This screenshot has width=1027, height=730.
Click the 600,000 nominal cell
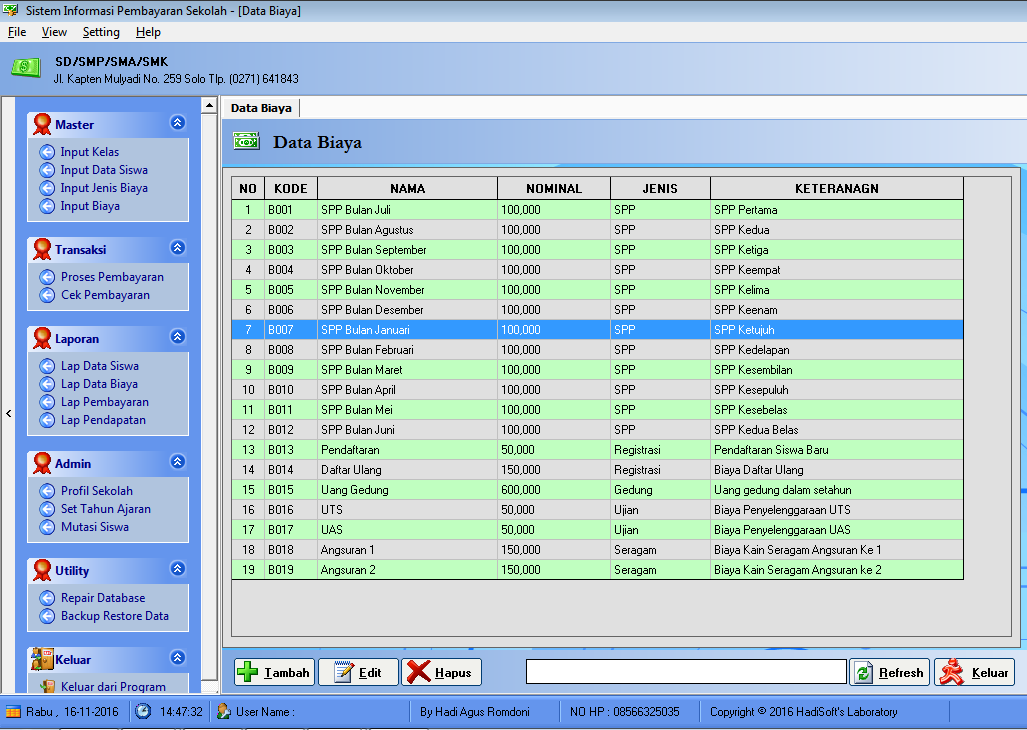[x=554, y=490]
